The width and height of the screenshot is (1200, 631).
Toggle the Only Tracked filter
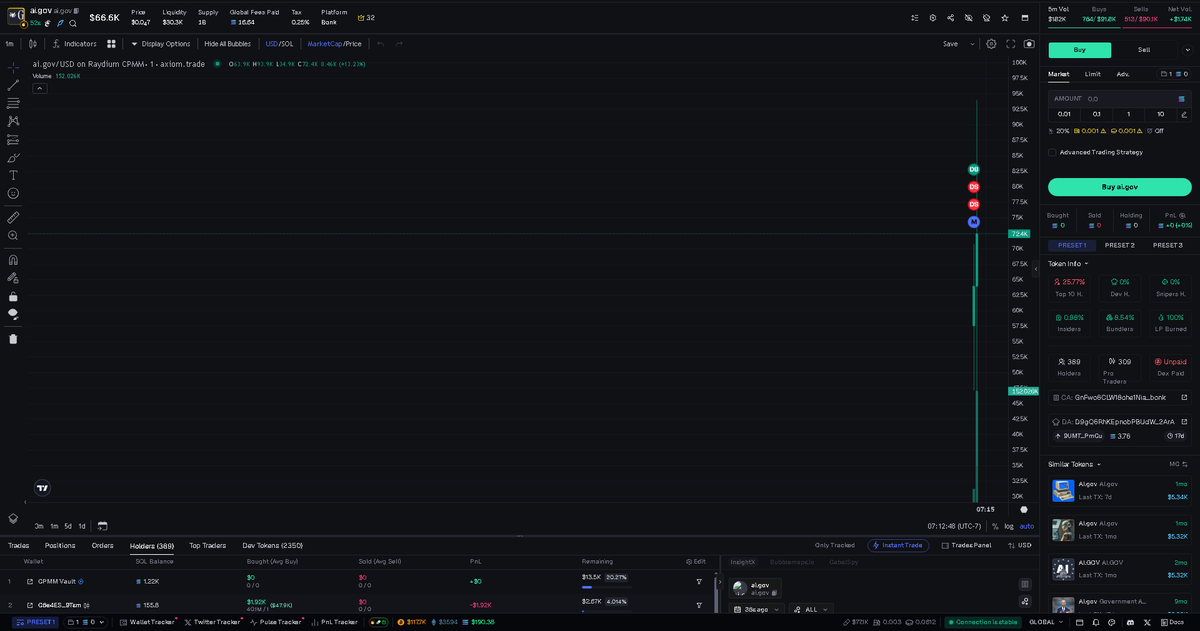pos(835,546)
